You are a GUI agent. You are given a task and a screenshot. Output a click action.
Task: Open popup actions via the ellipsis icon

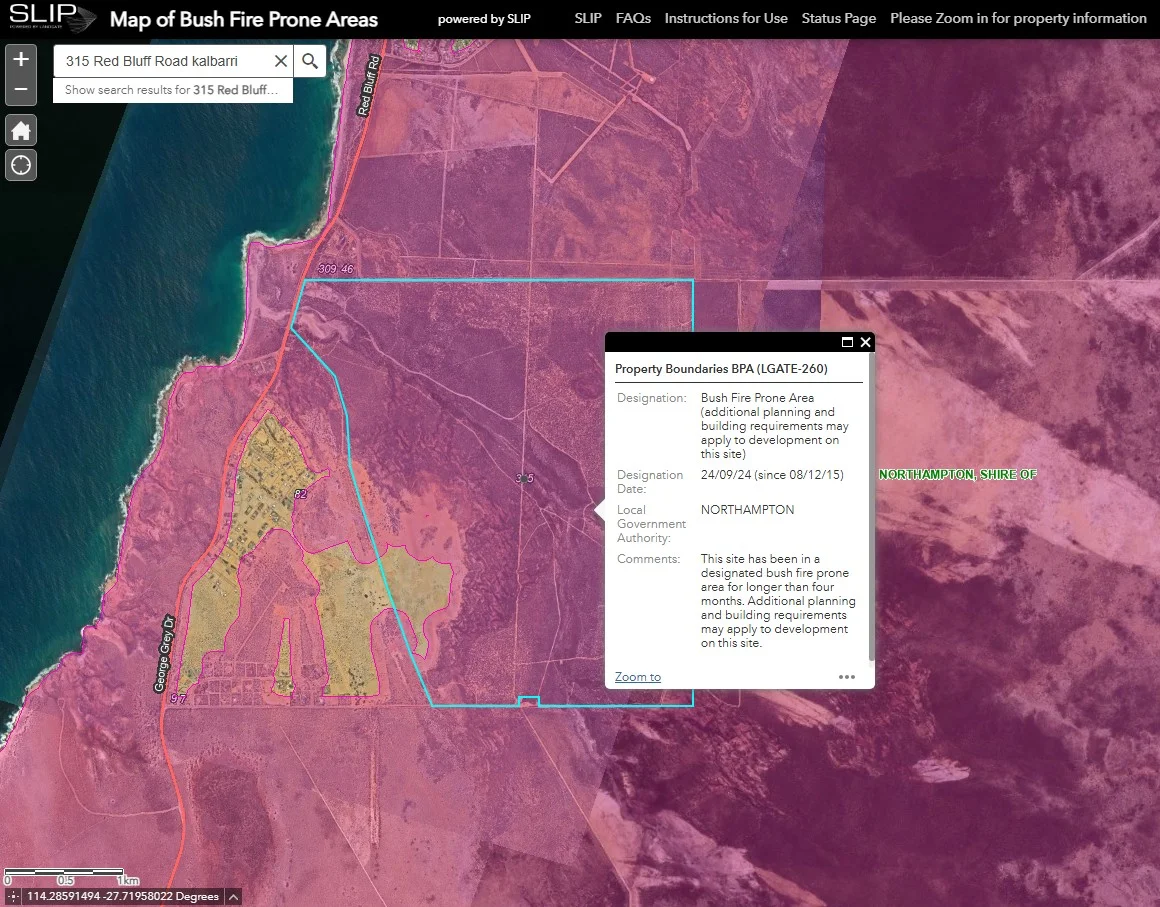coord(847,677)
